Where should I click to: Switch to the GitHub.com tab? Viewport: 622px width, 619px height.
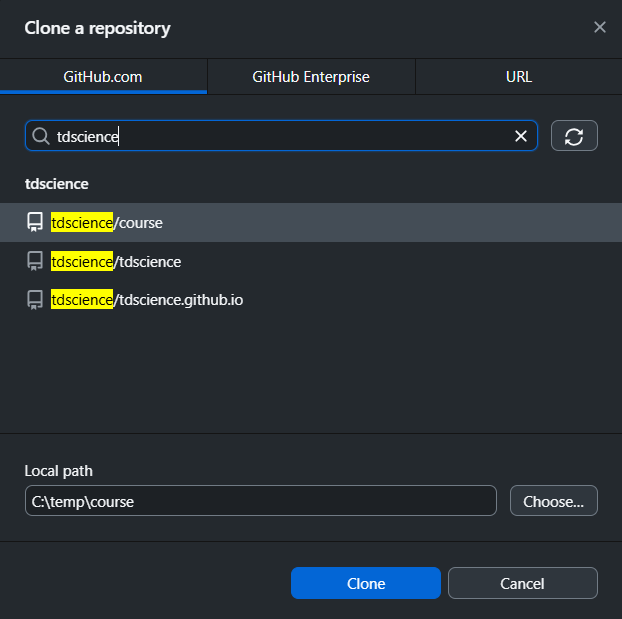(103, 77)
